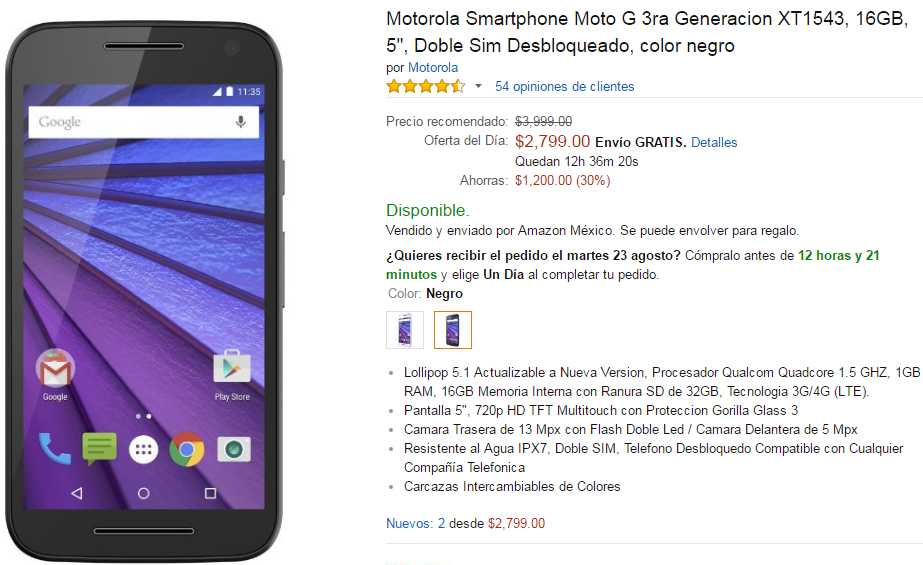Expand the star rating dropdown arrow
This screenshot has height=565, width=923.
click(479, 87)
